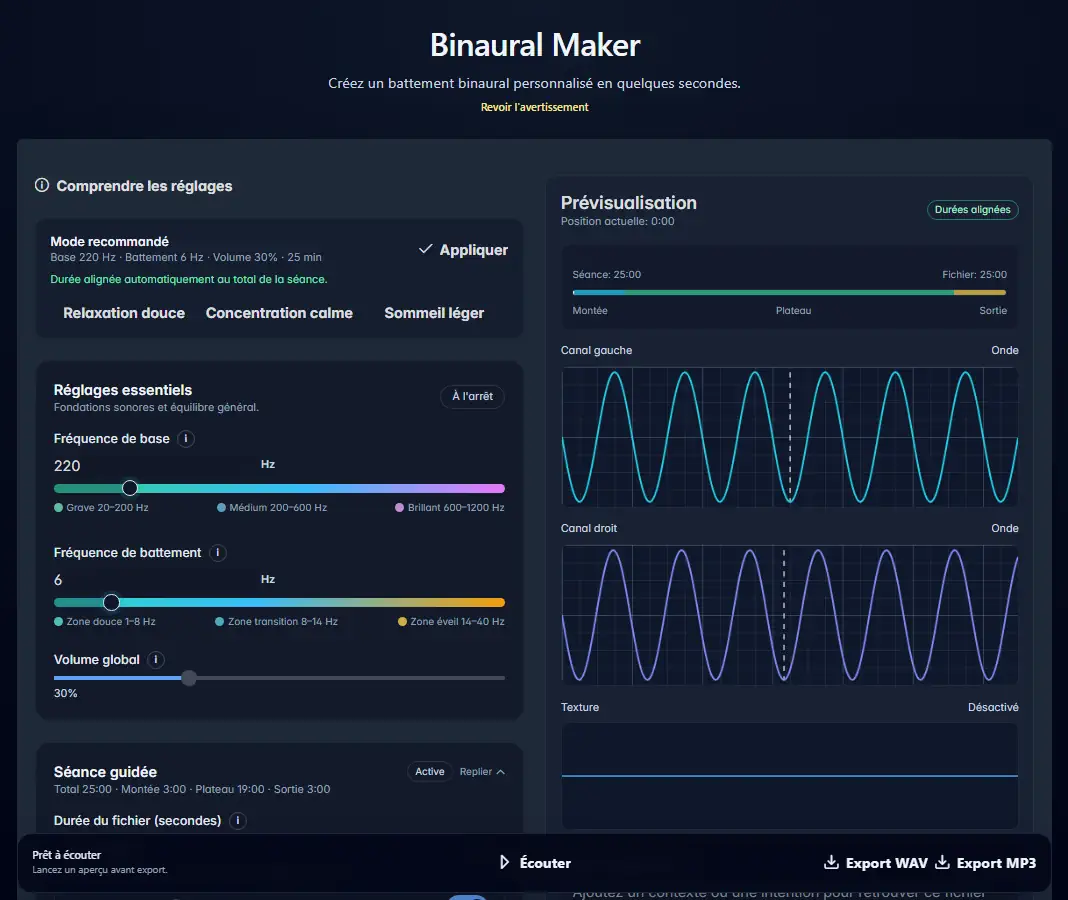Click the Volume global slider handle

pyautogui.click(x=188, y=678)
